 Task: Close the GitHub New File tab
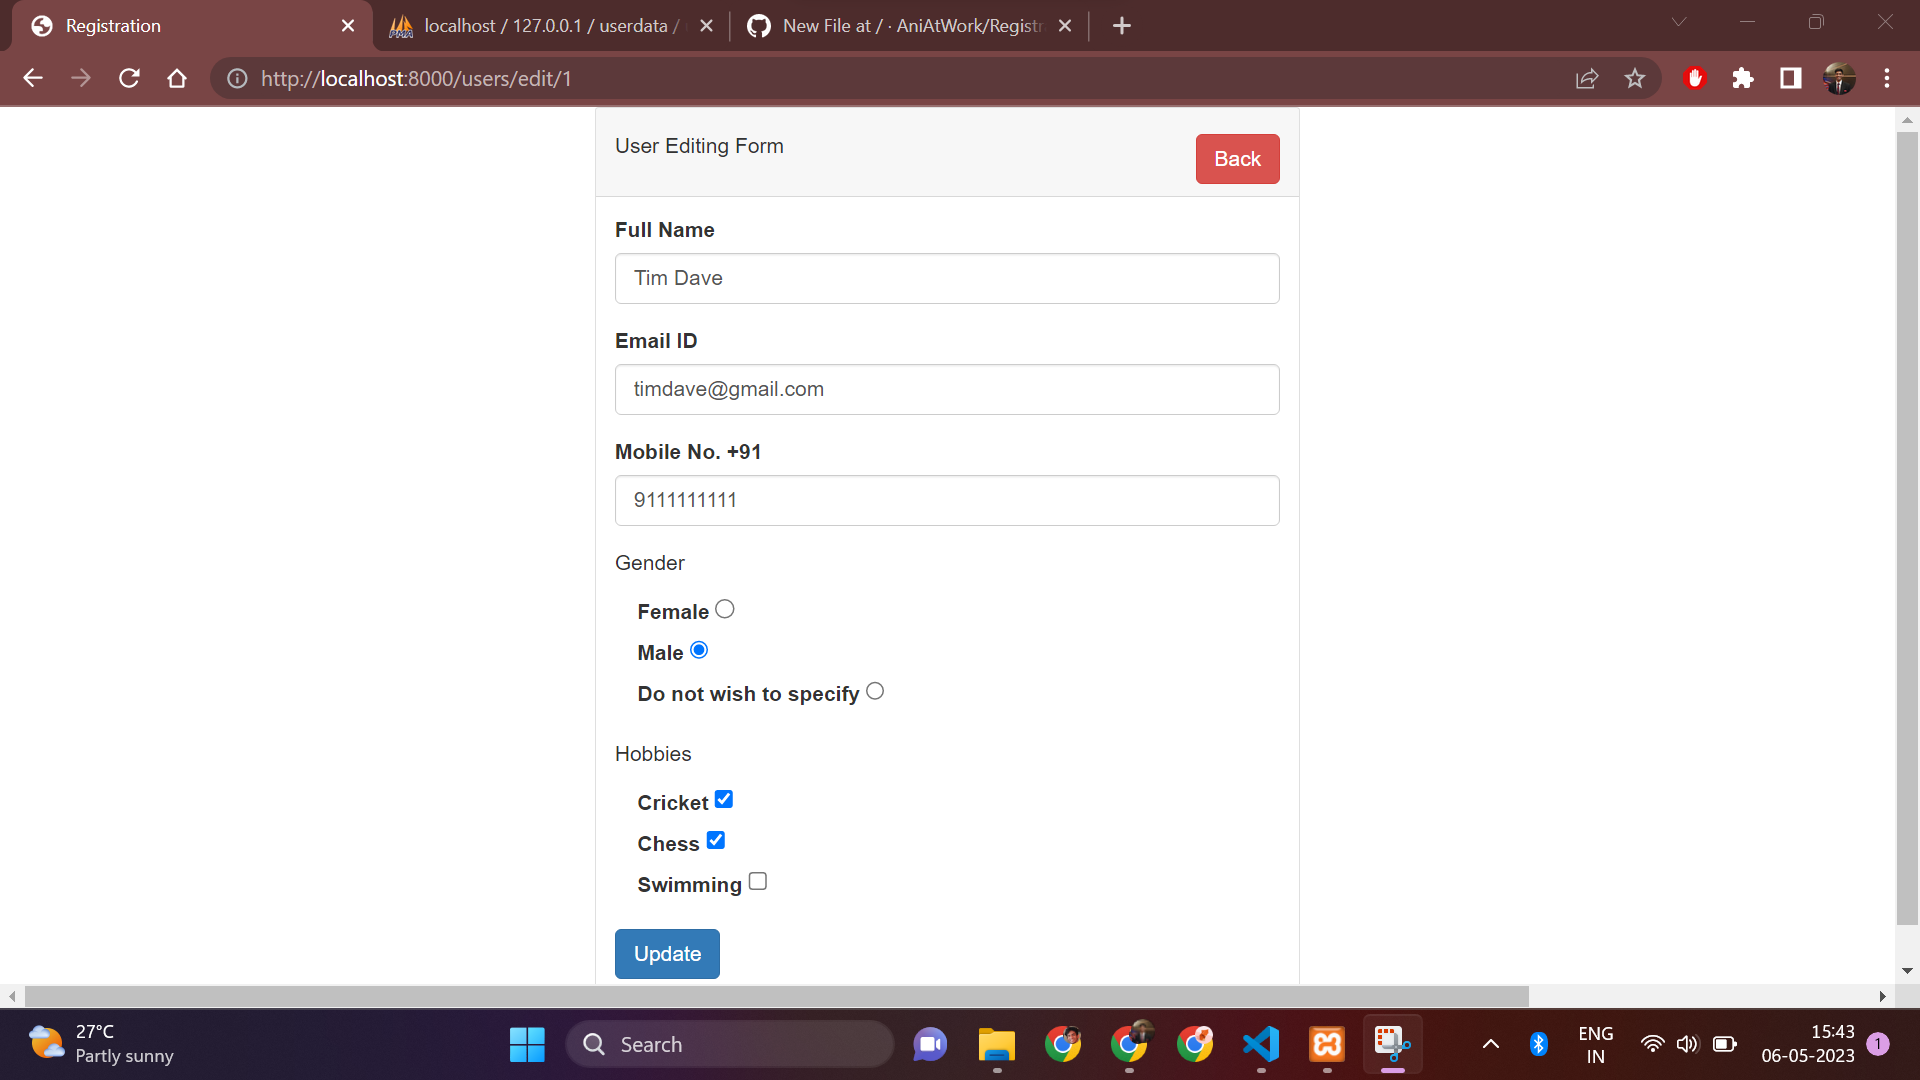[1065, 26]
